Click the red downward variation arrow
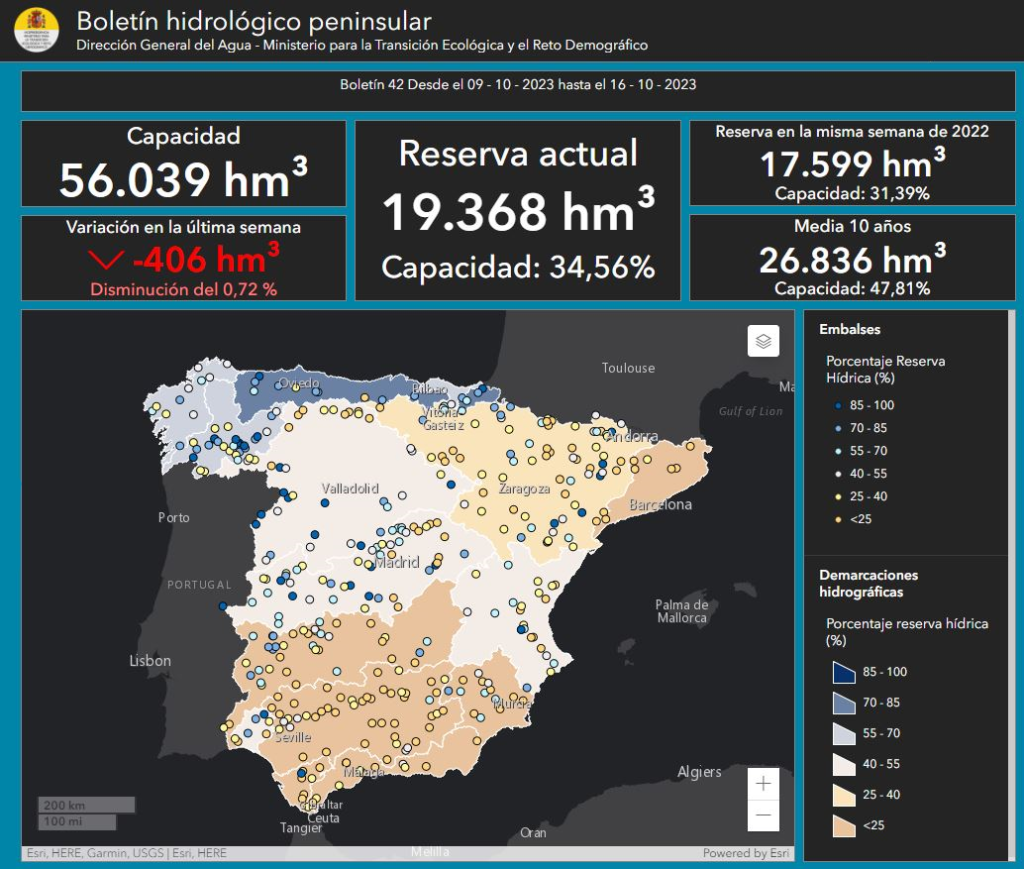 pos(105,261)
